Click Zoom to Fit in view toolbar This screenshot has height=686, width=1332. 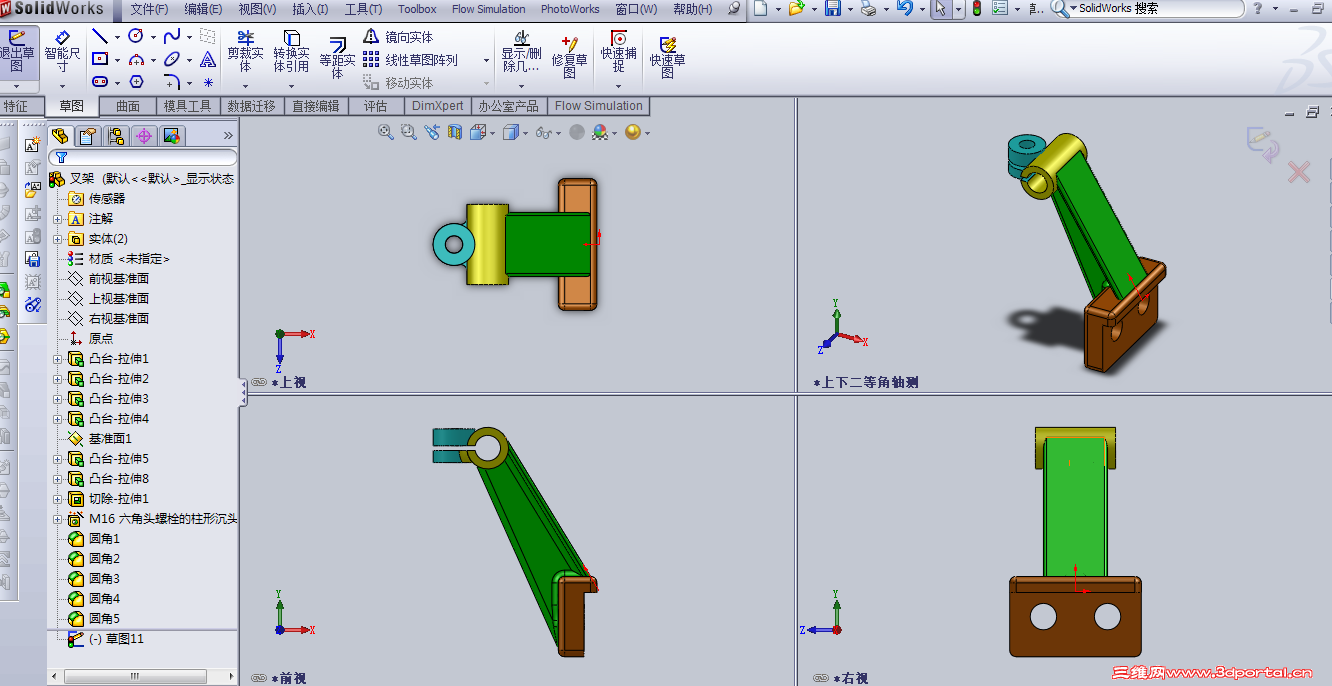[385, 132]
